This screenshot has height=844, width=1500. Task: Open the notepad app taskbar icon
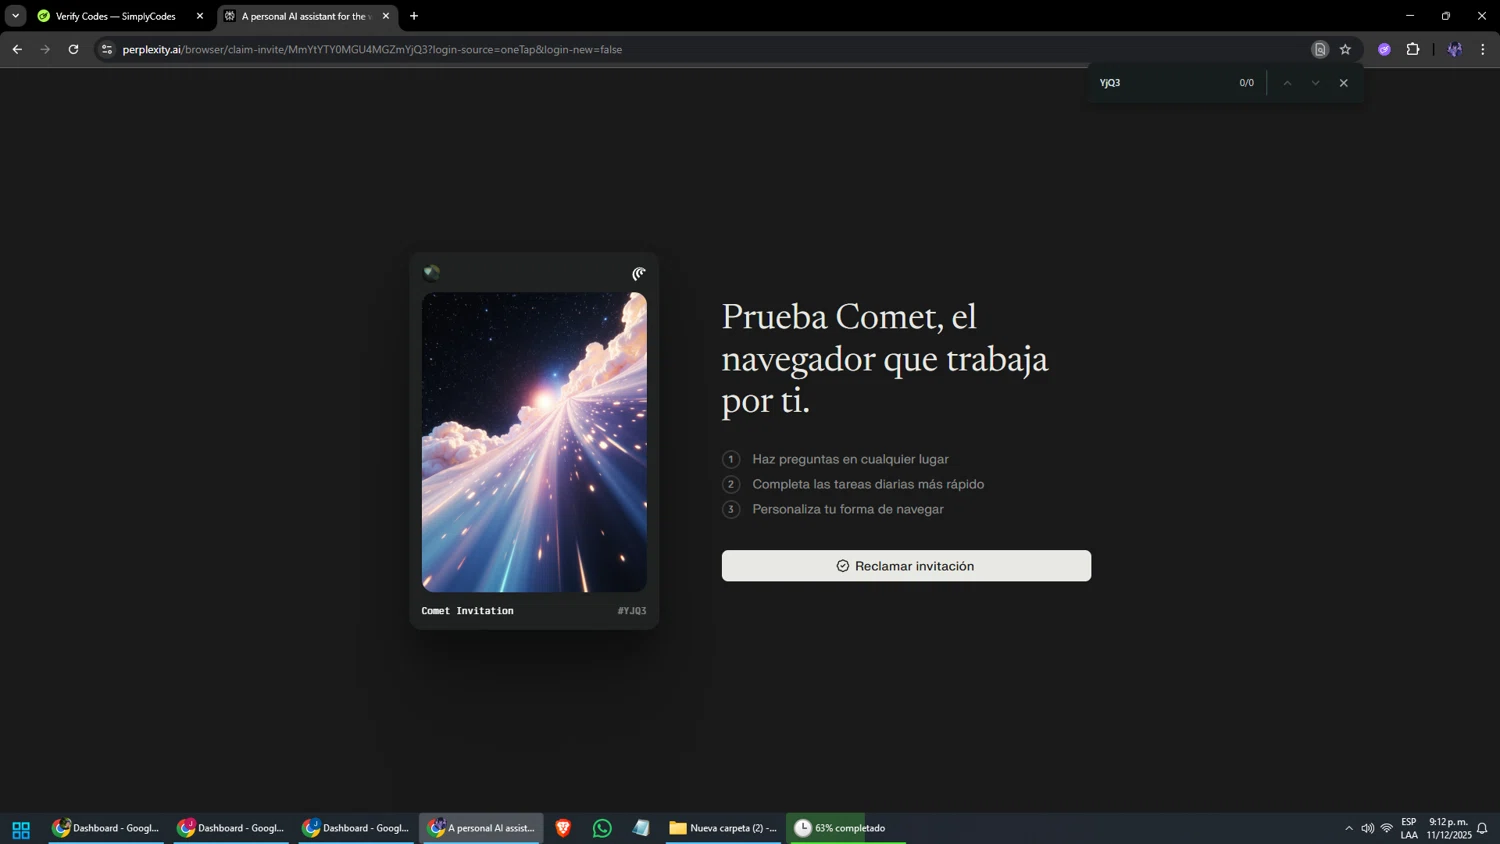pyautogui.click(x=641, y=828)
